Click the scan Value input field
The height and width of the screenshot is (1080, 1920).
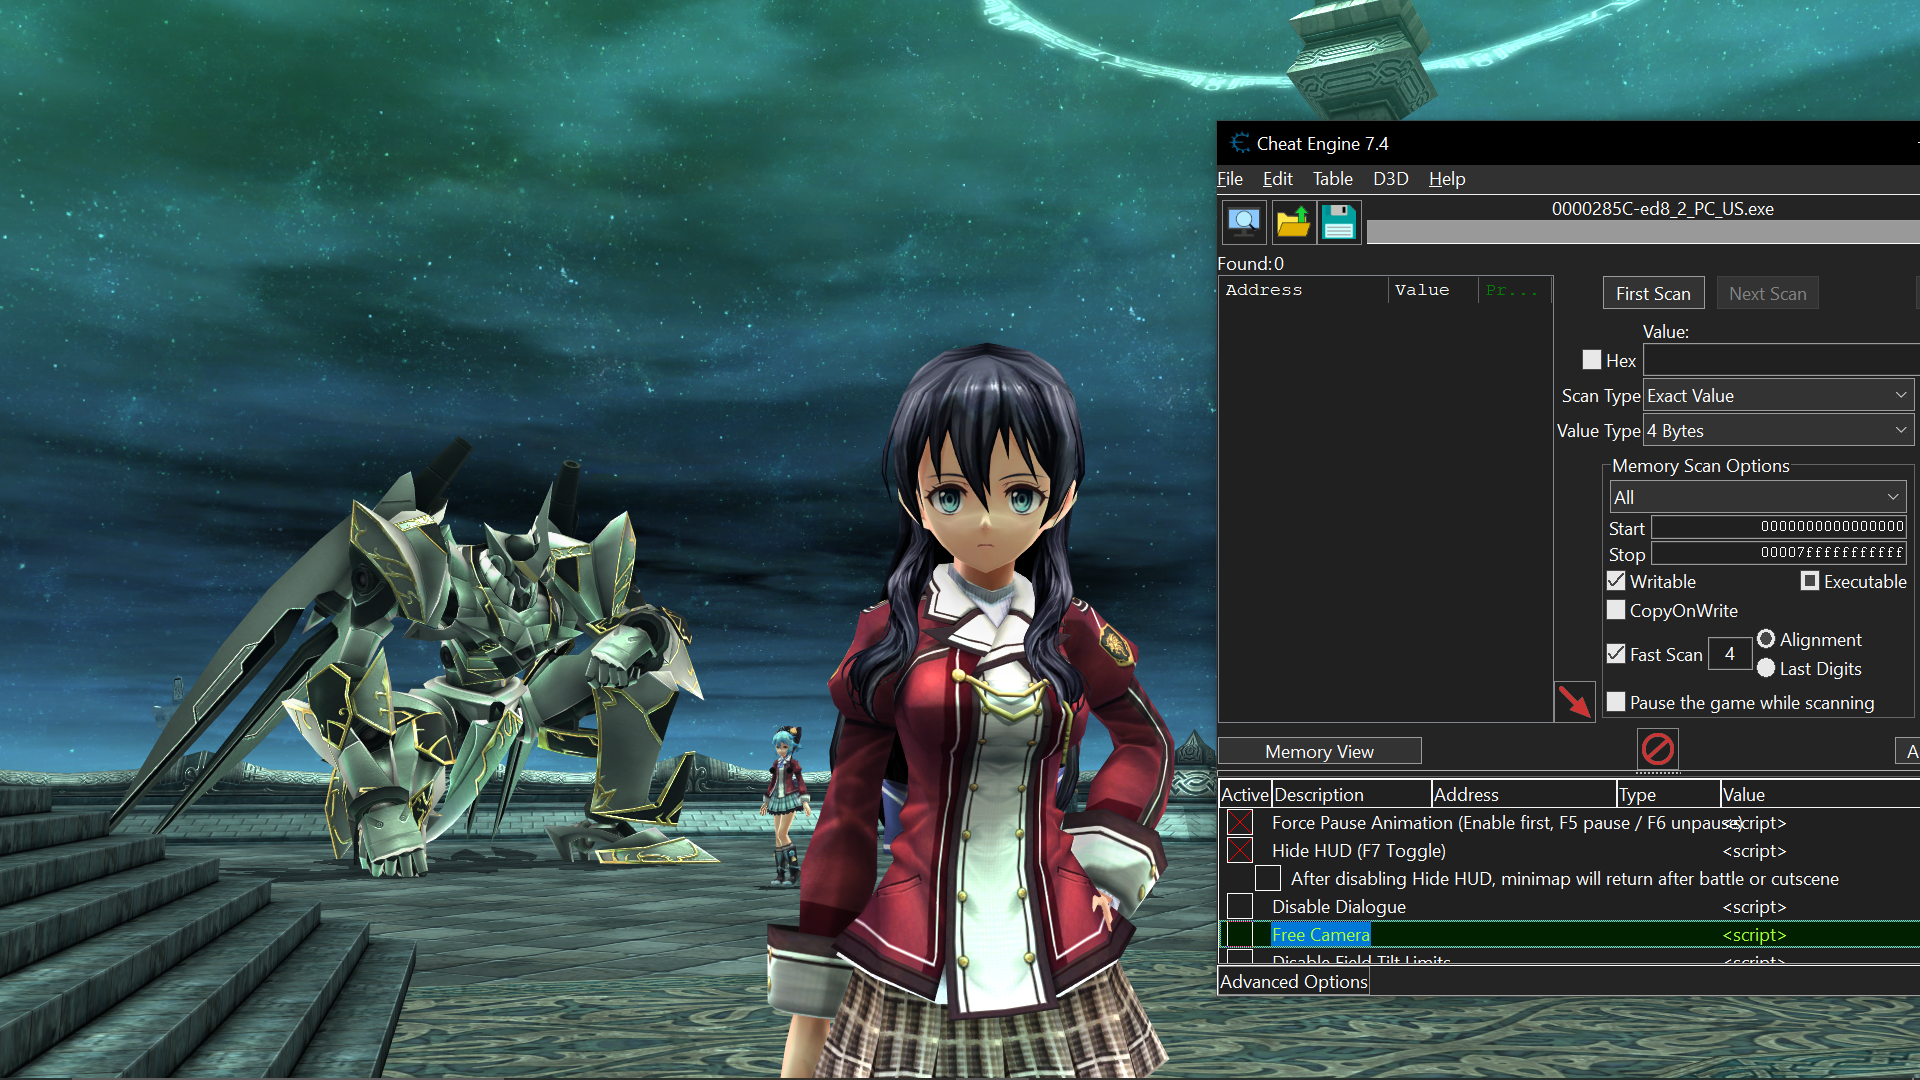(x=1781, y=360)
